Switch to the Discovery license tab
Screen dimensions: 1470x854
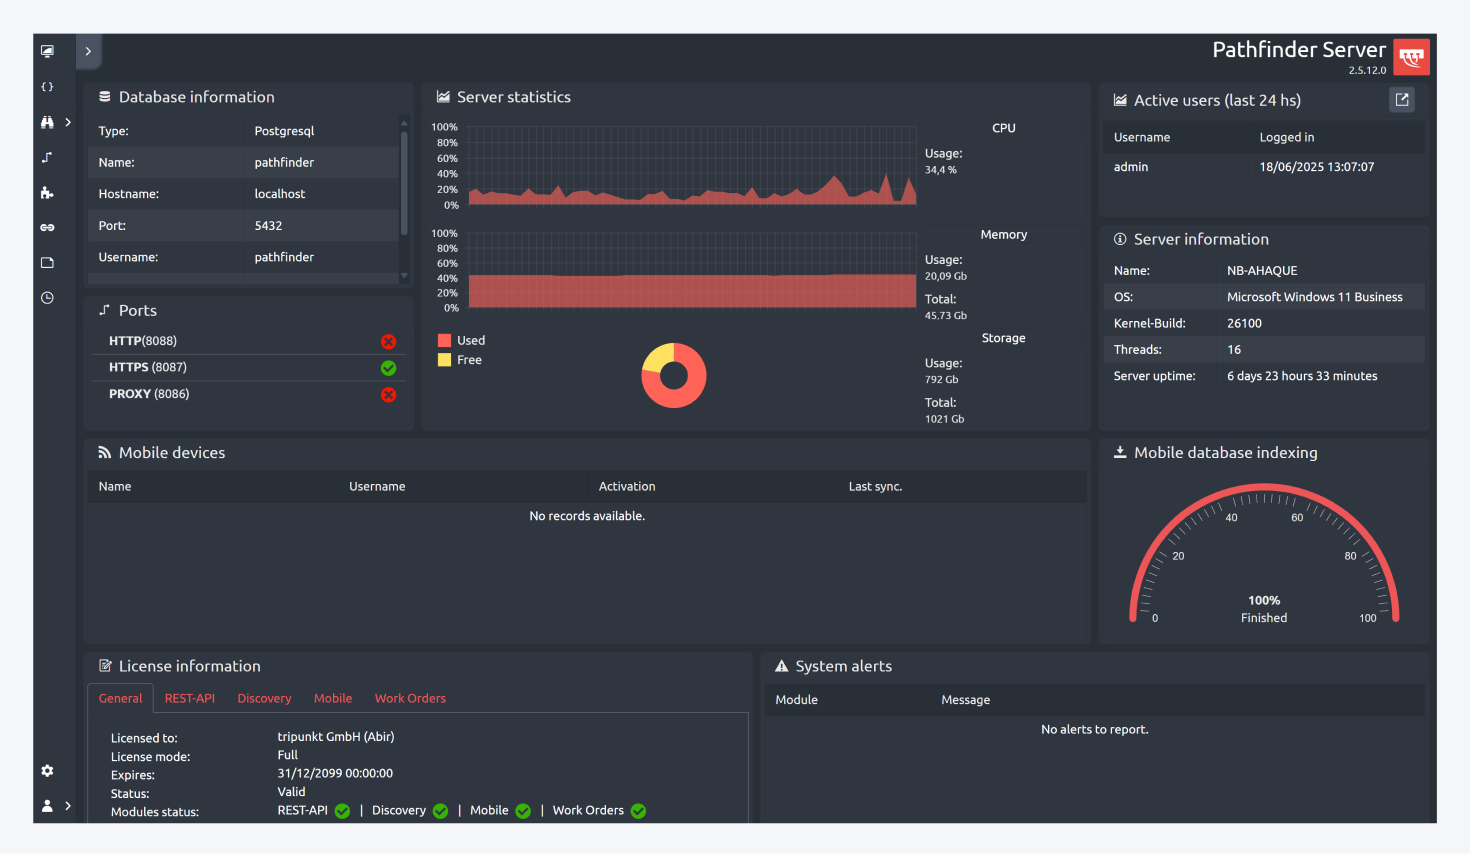click(264, 698)
